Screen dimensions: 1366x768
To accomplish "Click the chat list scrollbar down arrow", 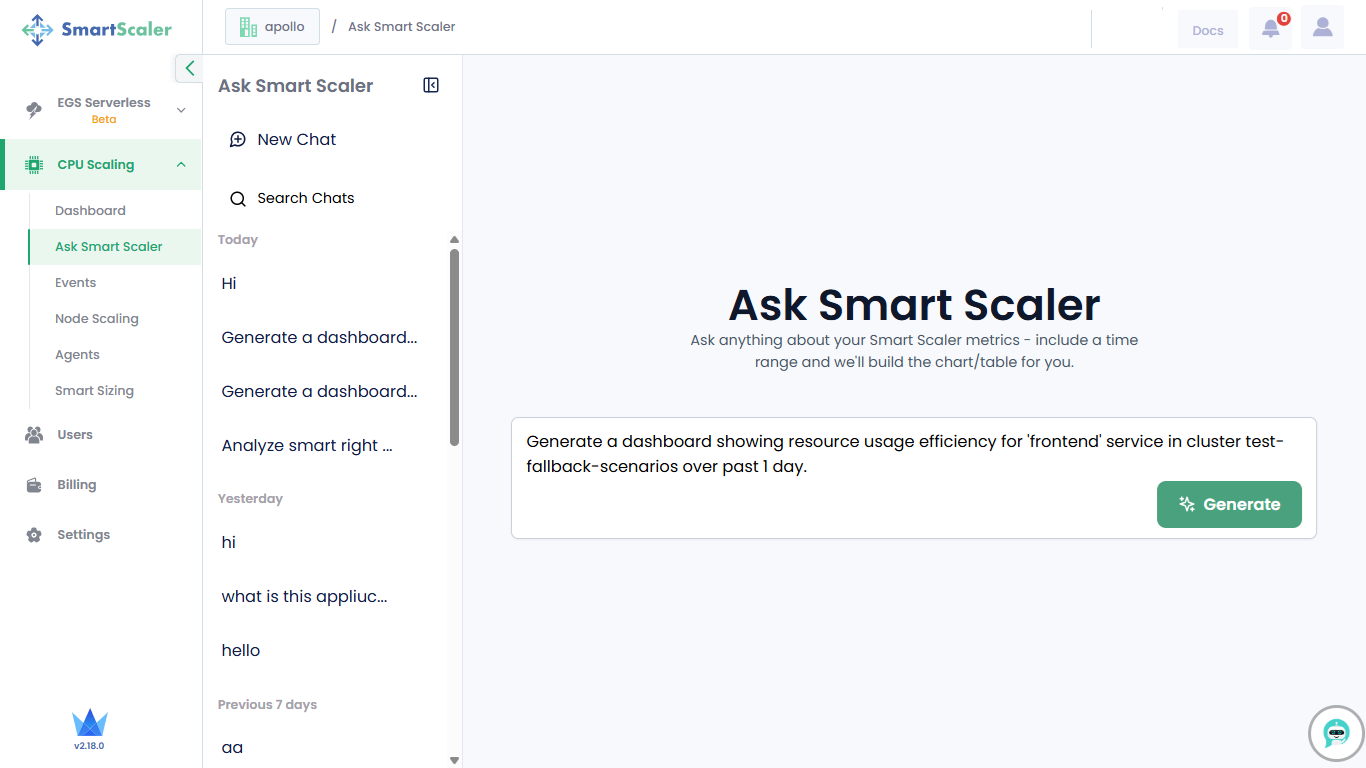I will point(454,760).
